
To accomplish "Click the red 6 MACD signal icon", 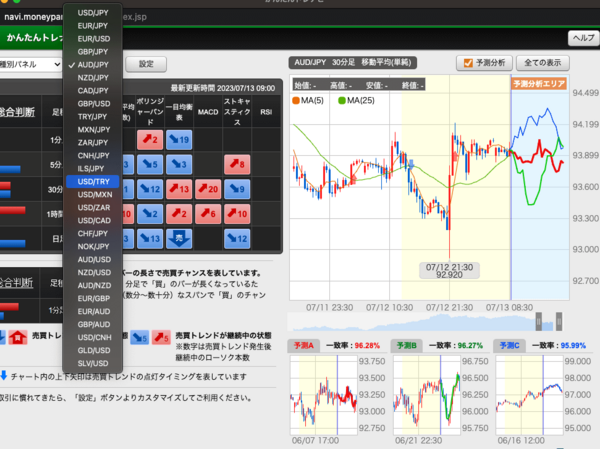I will click(x=208, y=213).
